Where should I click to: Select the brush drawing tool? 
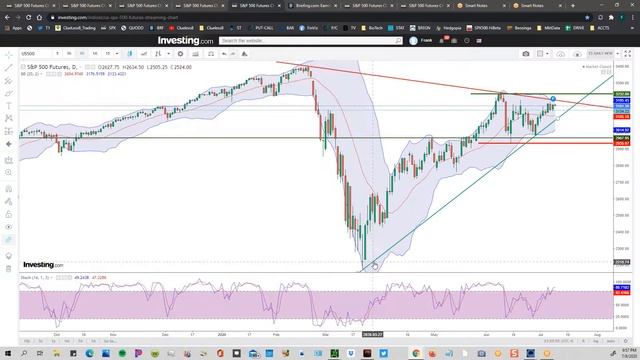9,93
